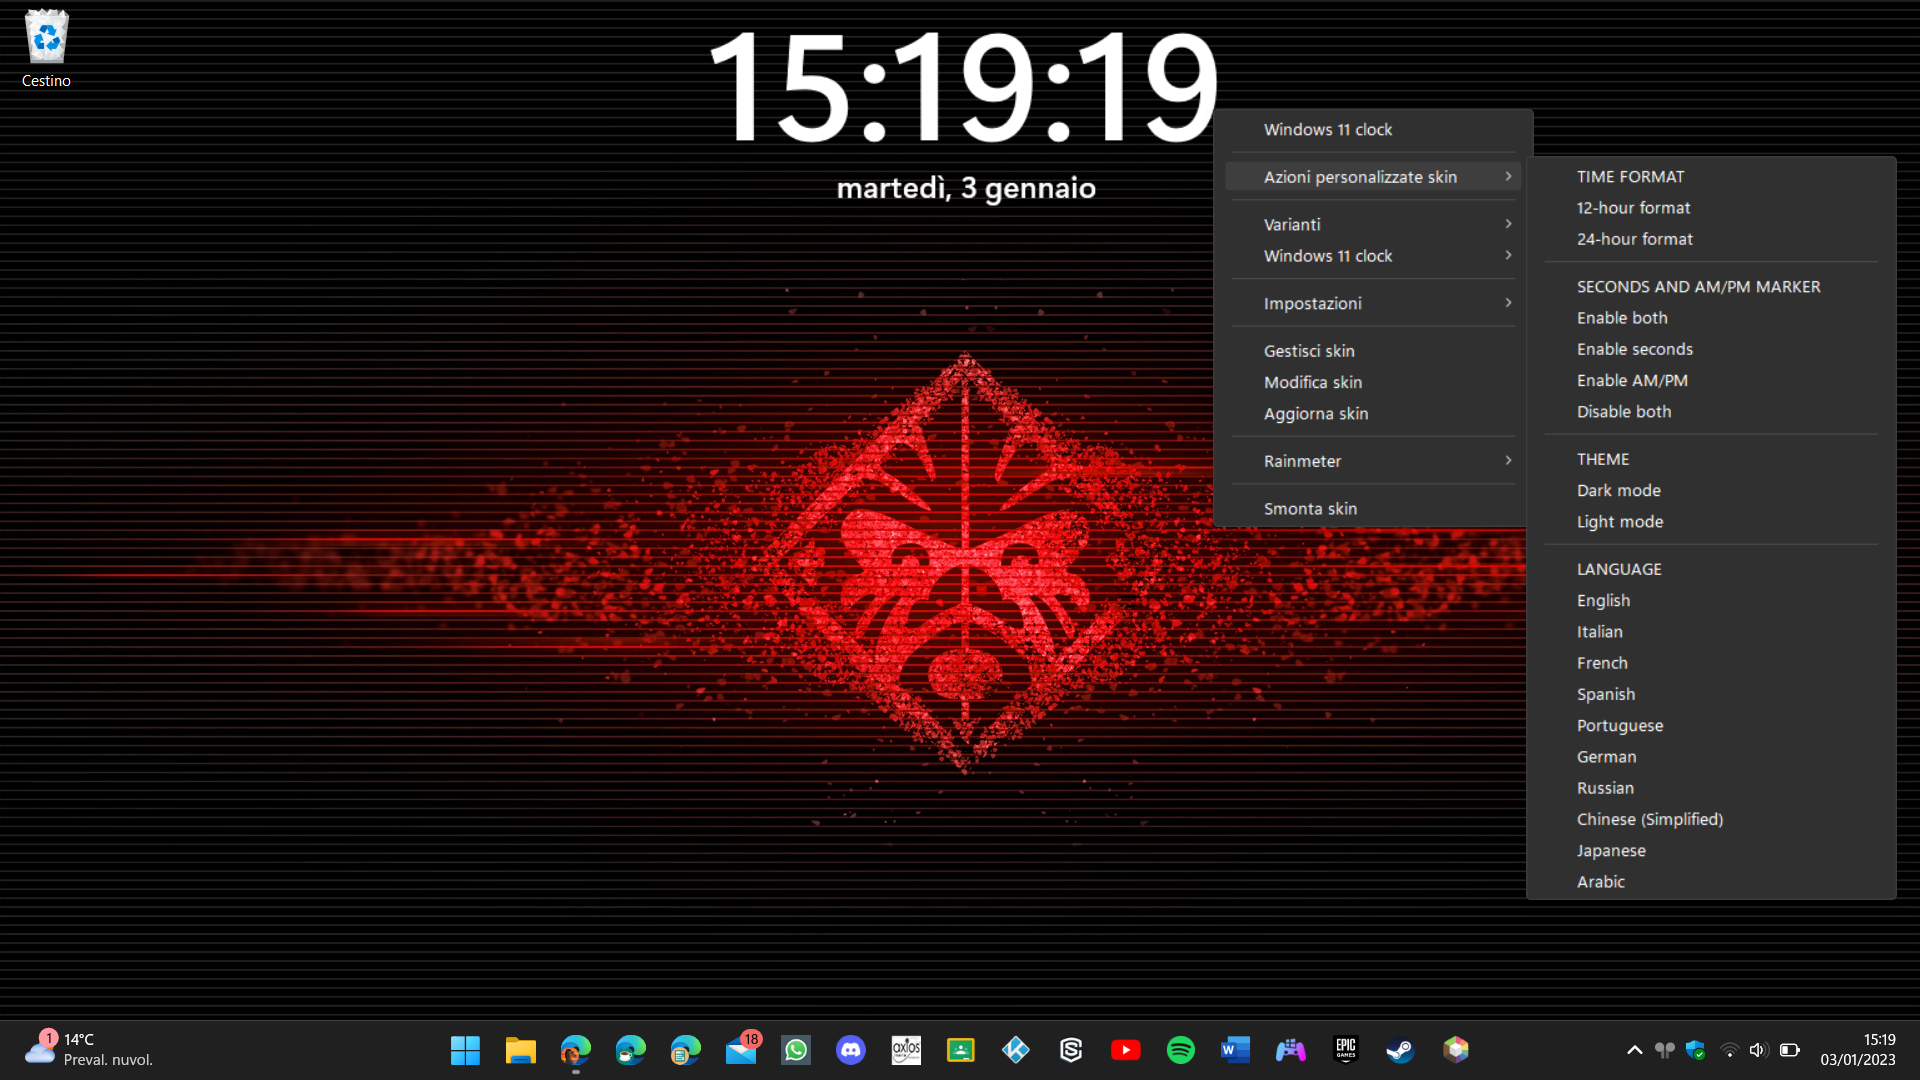The image size is (1920, 1080).
Task: Adjust system volume from the tray
Action: click(x=1759, y=1050)
